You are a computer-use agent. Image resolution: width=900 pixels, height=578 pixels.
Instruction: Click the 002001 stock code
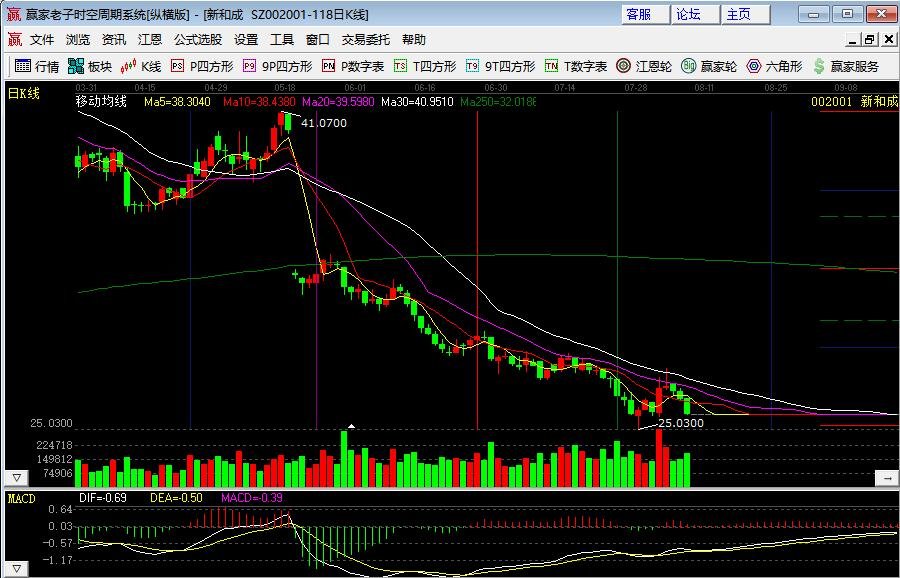[x=832, y=102]
